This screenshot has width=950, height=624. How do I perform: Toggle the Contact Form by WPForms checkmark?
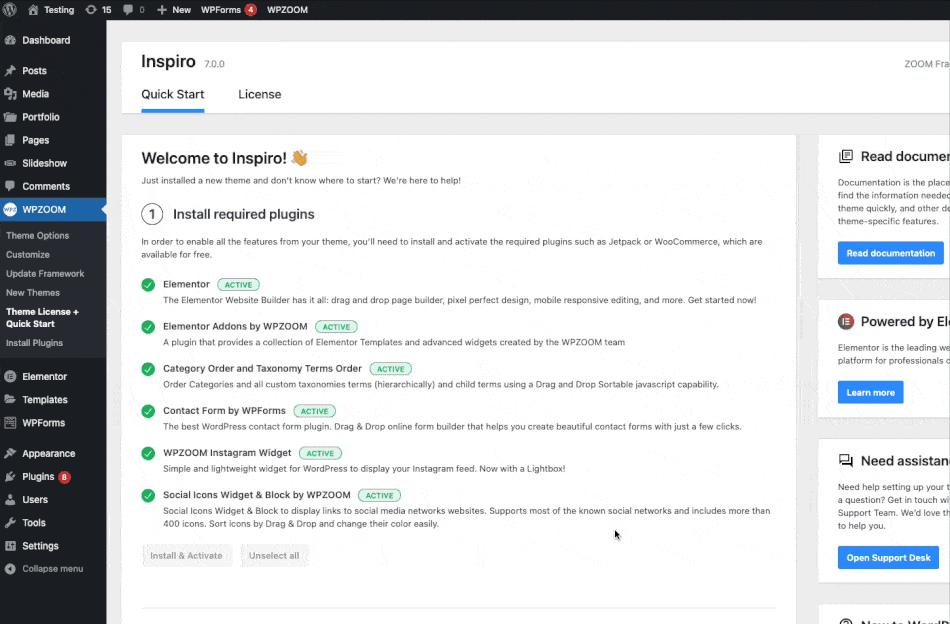tap(148, 411)
